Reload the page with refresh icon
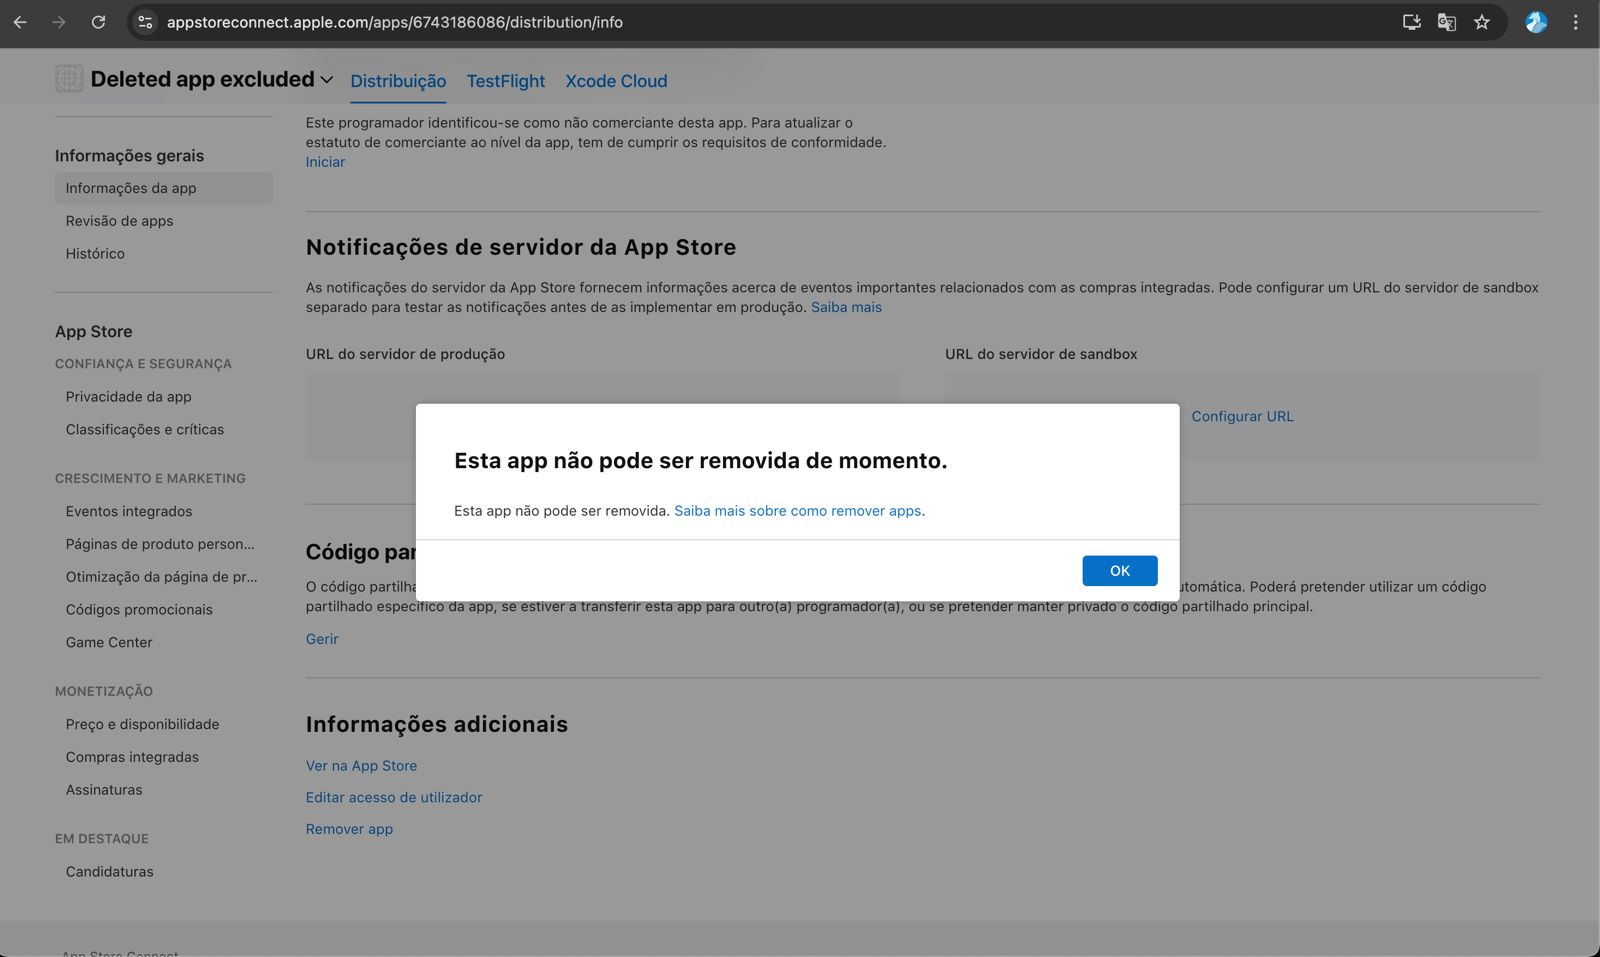This screenshot has width=1600, height=957. click(x=98, y=22)
